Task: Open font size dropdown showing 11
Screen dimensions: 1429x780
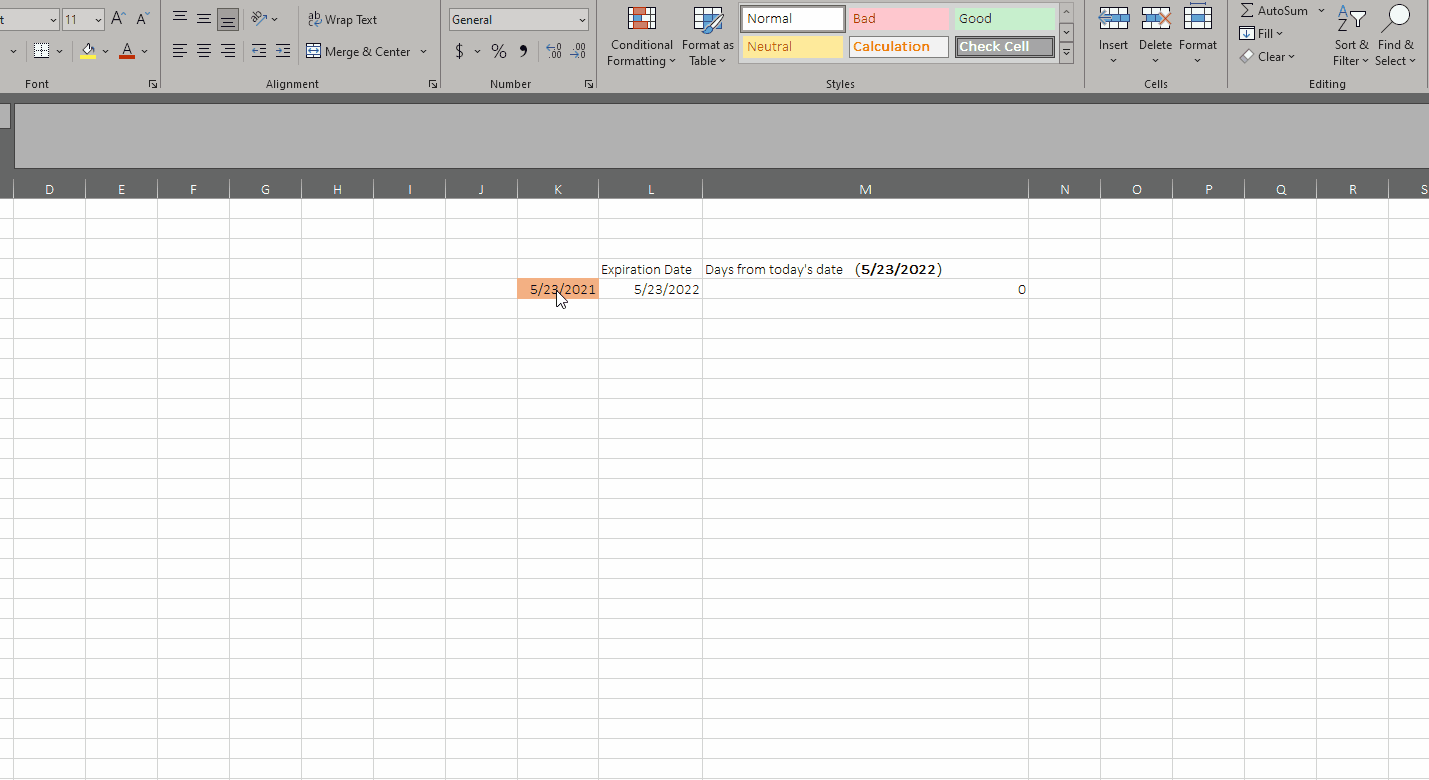Action: (98, 20)
